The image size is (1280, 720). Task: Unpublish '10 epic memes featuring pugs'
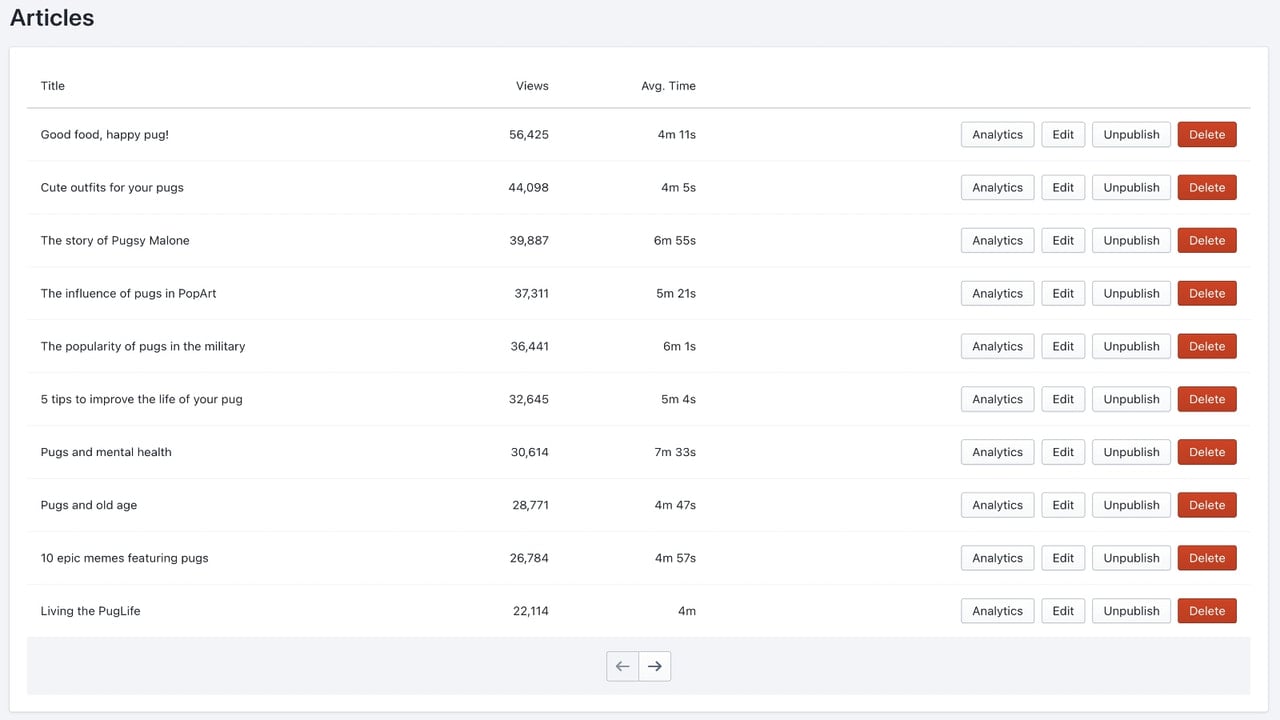[x=1131, y=559]
